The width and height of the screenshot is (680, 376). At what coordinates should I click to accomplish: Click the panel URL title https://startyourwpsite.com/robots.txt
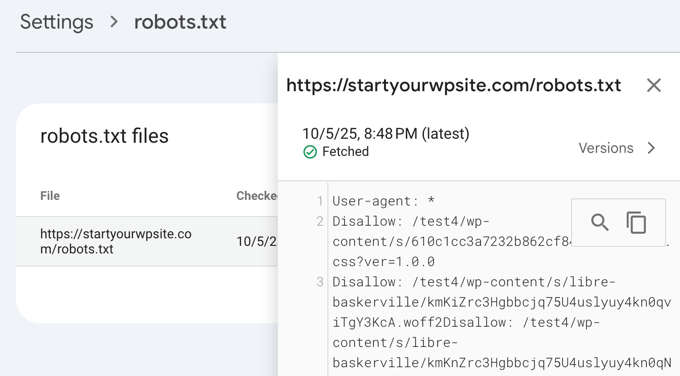tap(454, 85)
